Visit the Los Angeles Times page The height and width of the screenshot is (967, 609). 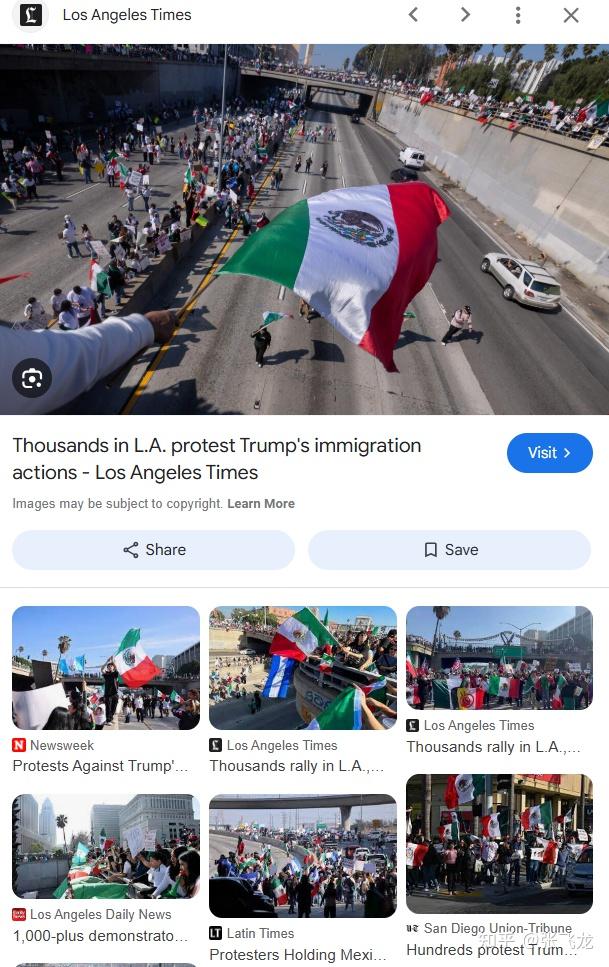tap(550, 453)
